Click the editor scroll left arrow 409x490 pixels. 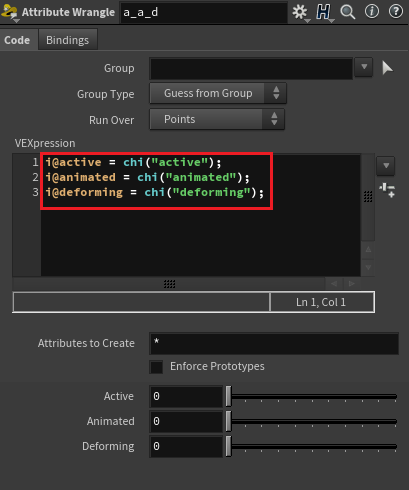(x=334, y=284)
